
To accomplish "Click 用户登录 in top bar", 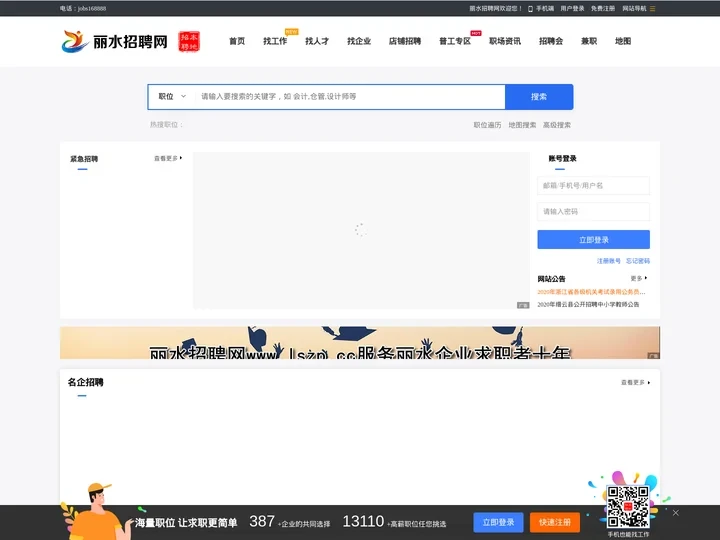I will point(572,8).
